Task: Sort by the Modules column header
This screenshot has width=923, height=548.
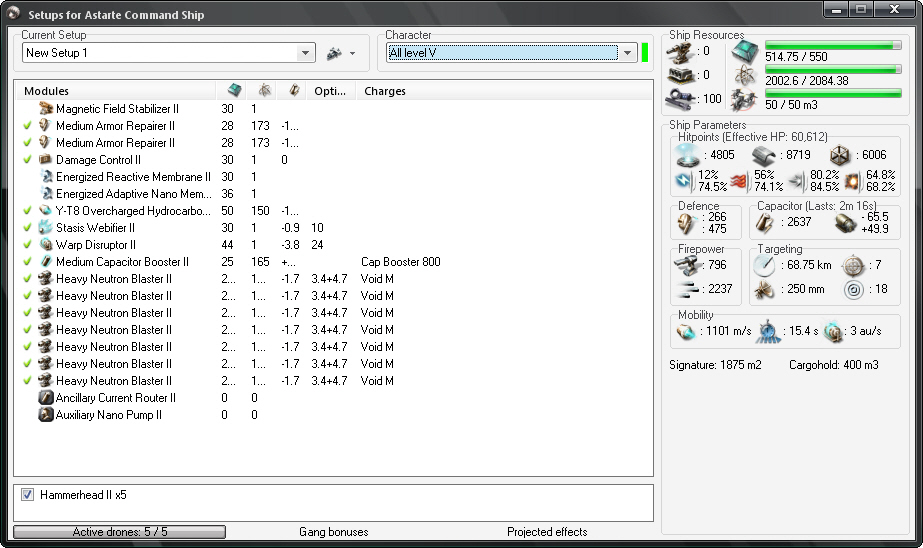Action: click(47, 91)
